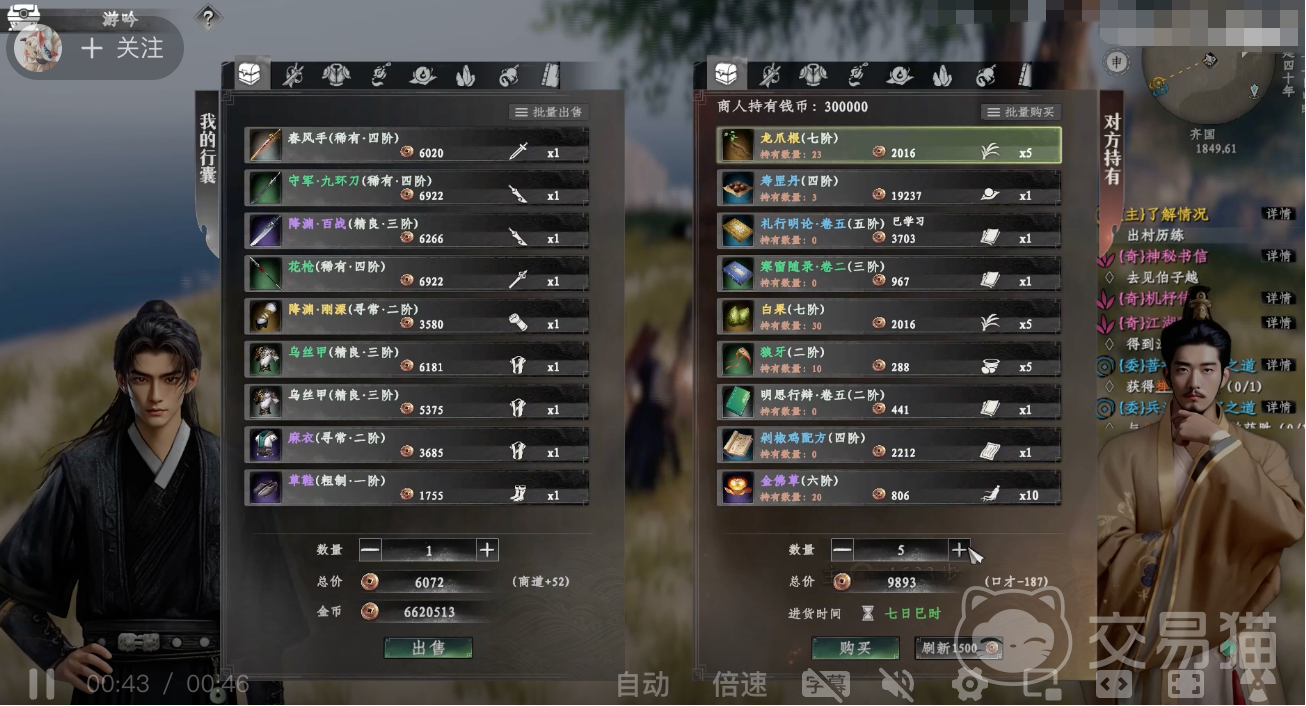Enter fullscreen video mode
The image size is (1306, 706).
tap(1186, 684)
